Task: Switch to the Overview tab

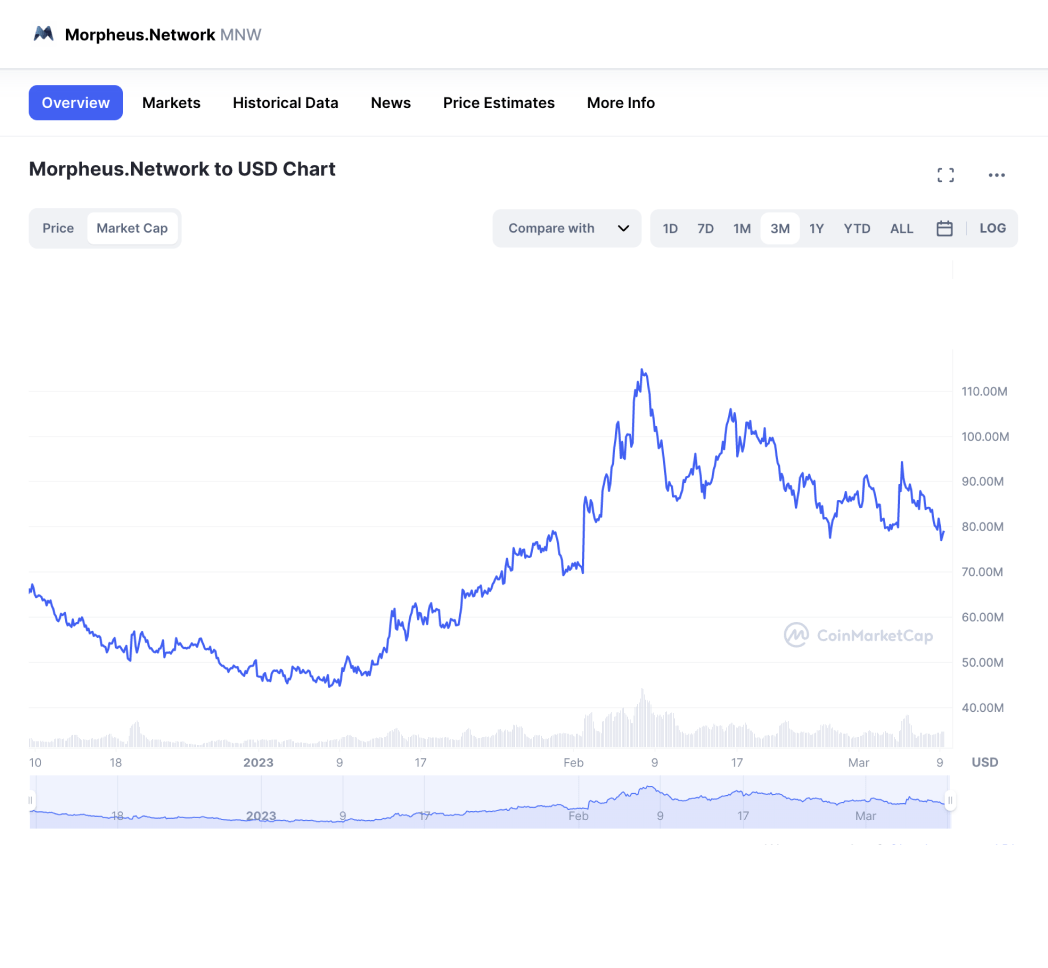Action: pyautogui.click(x=76, y=103)
